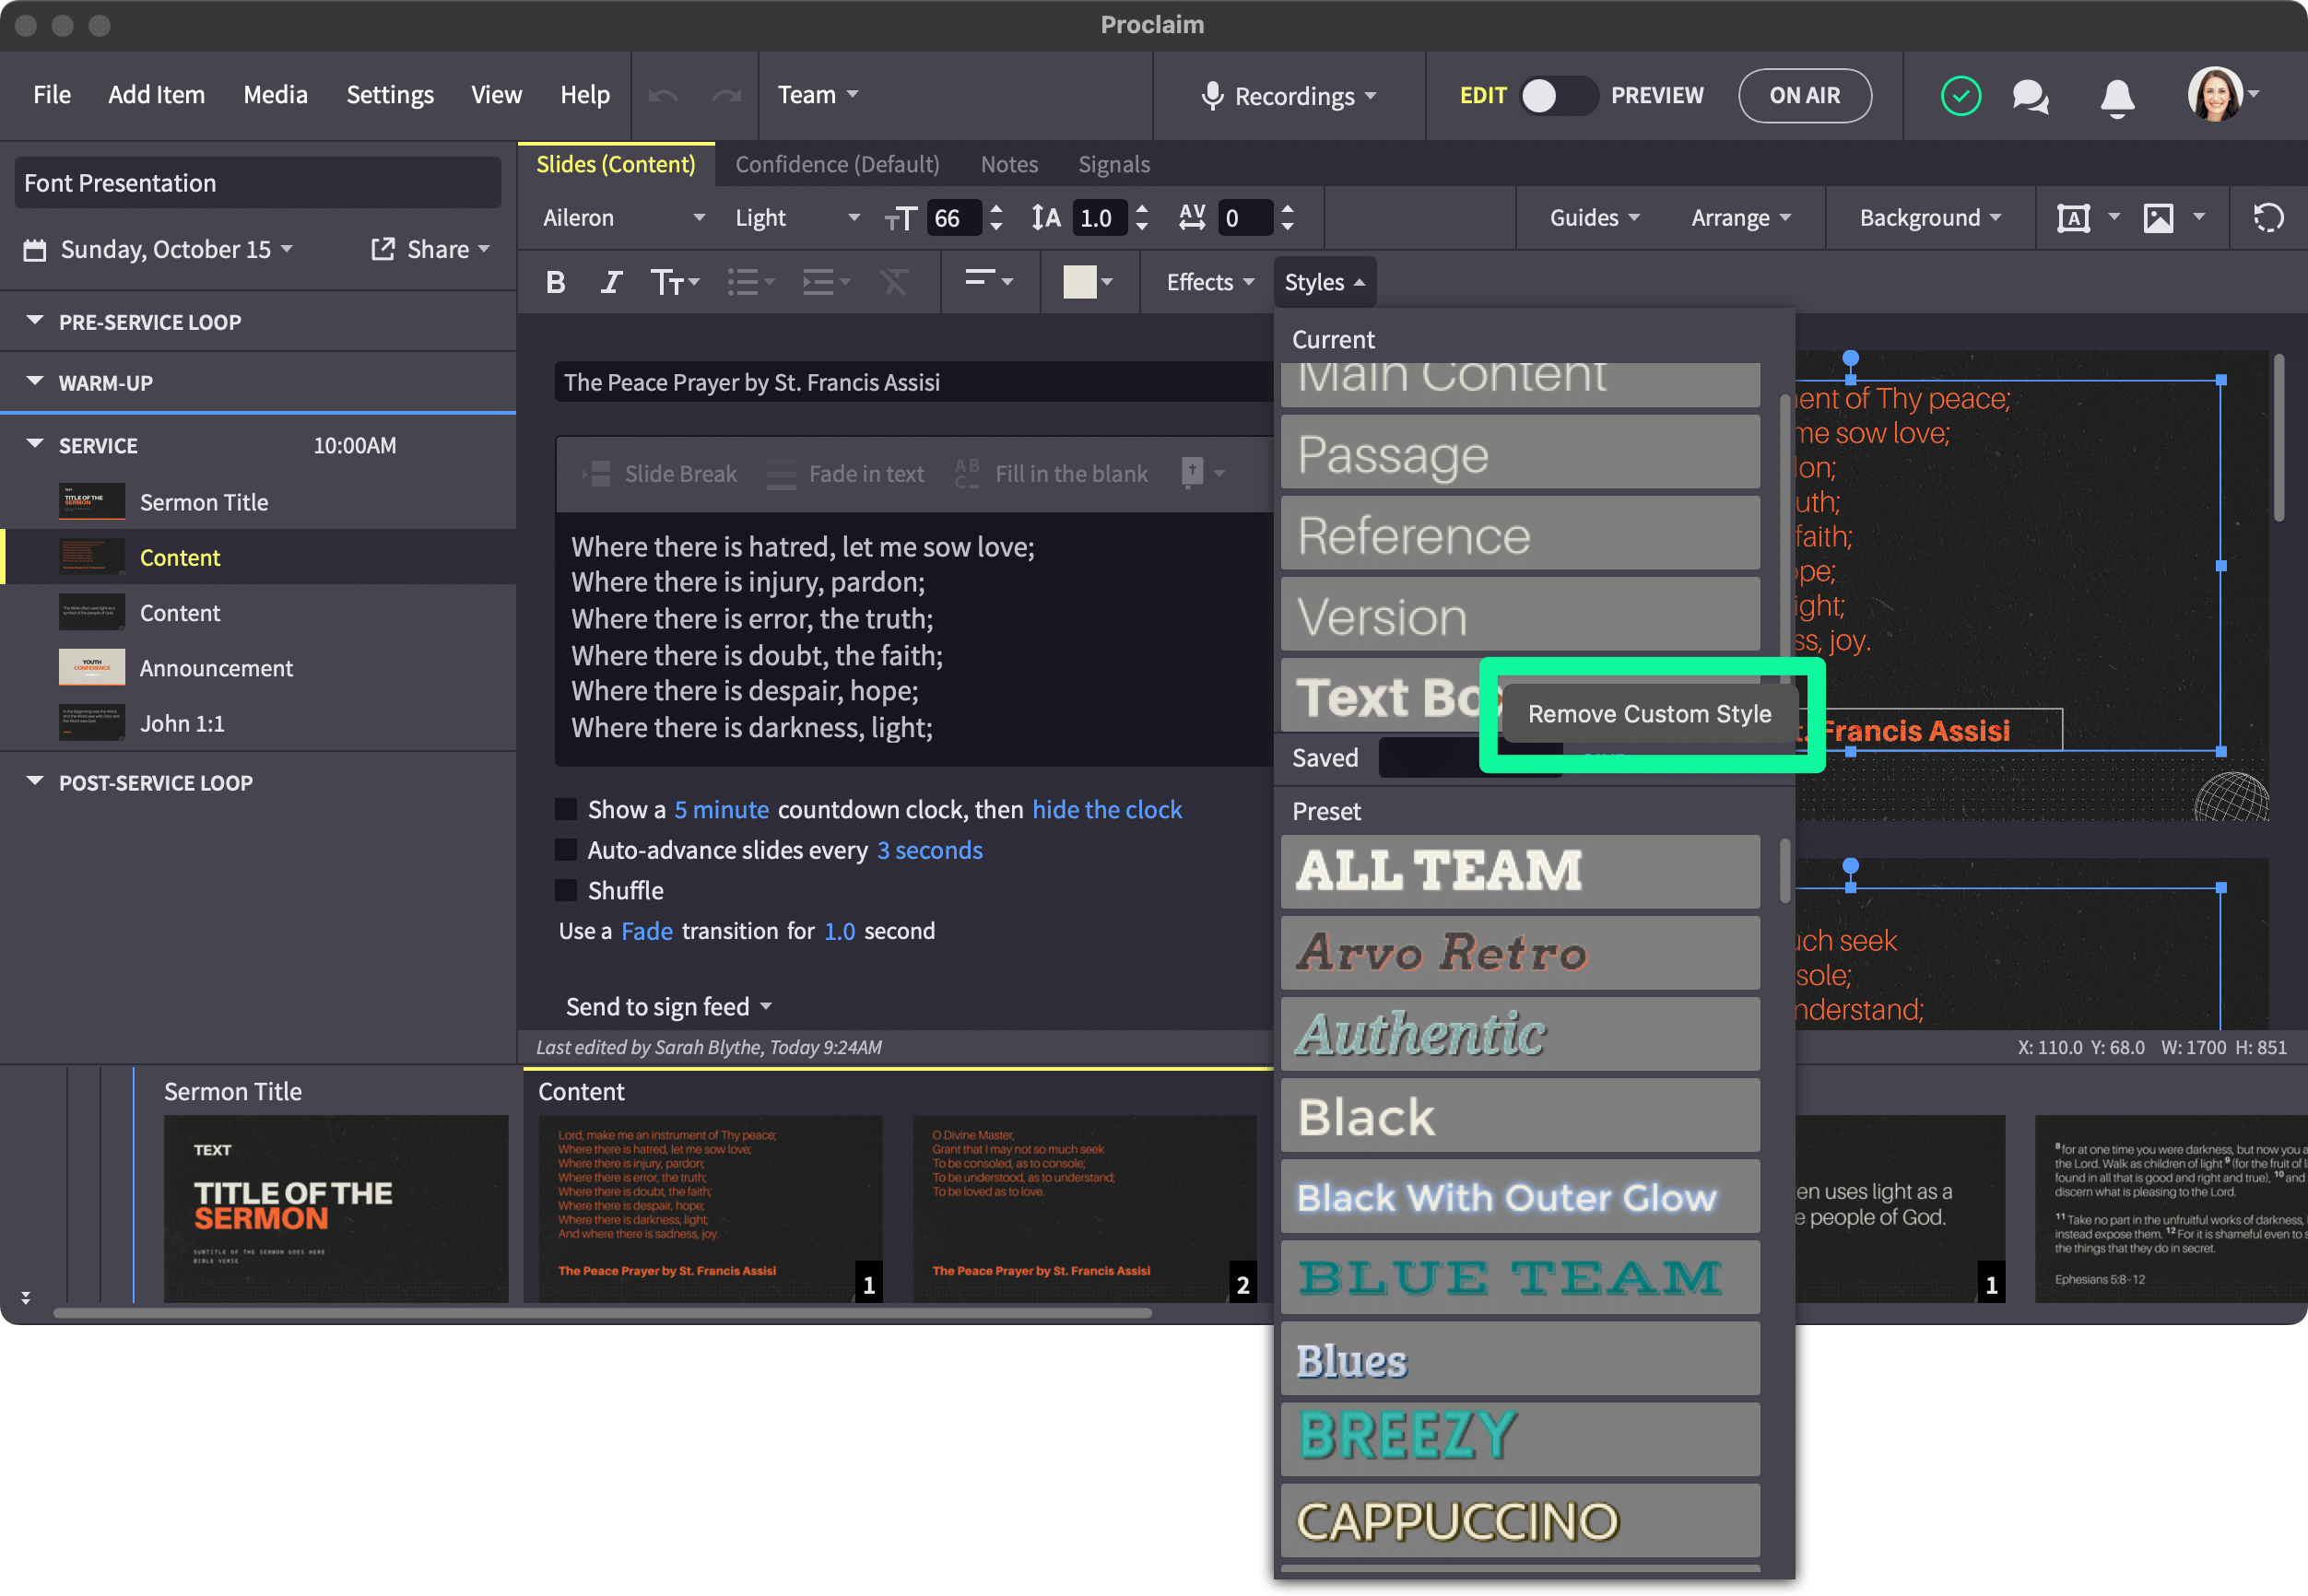Screen dimensions: 2308x1596
Task: Apply the Passage style
Action: [1519, 454]
